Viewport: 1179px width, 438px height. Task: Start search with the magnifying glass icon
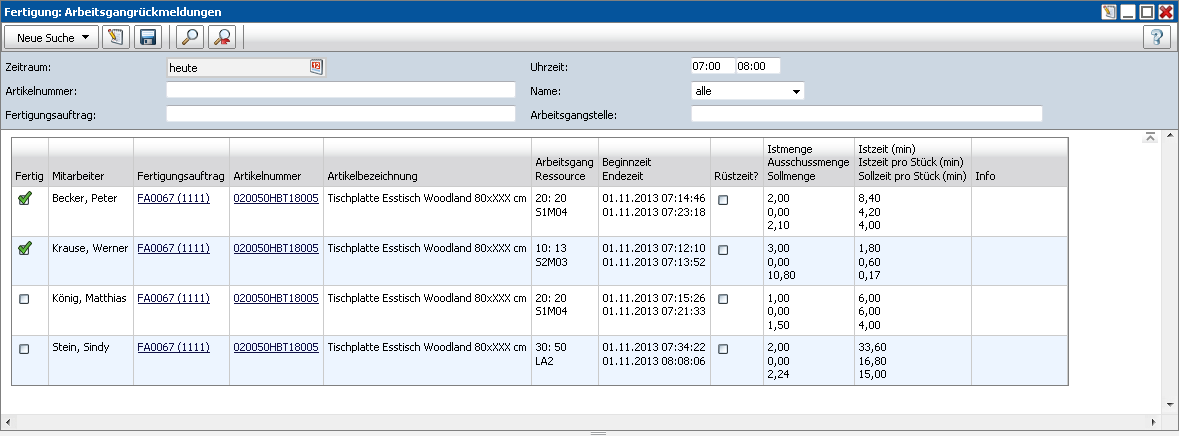click(189, 38)
